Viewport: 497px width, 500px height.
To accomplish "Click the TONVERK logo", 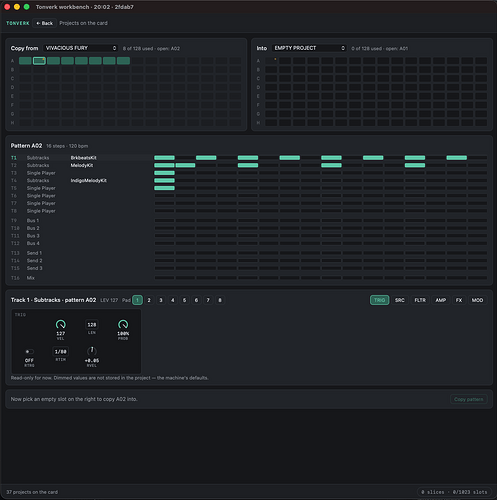I will 18,23.
